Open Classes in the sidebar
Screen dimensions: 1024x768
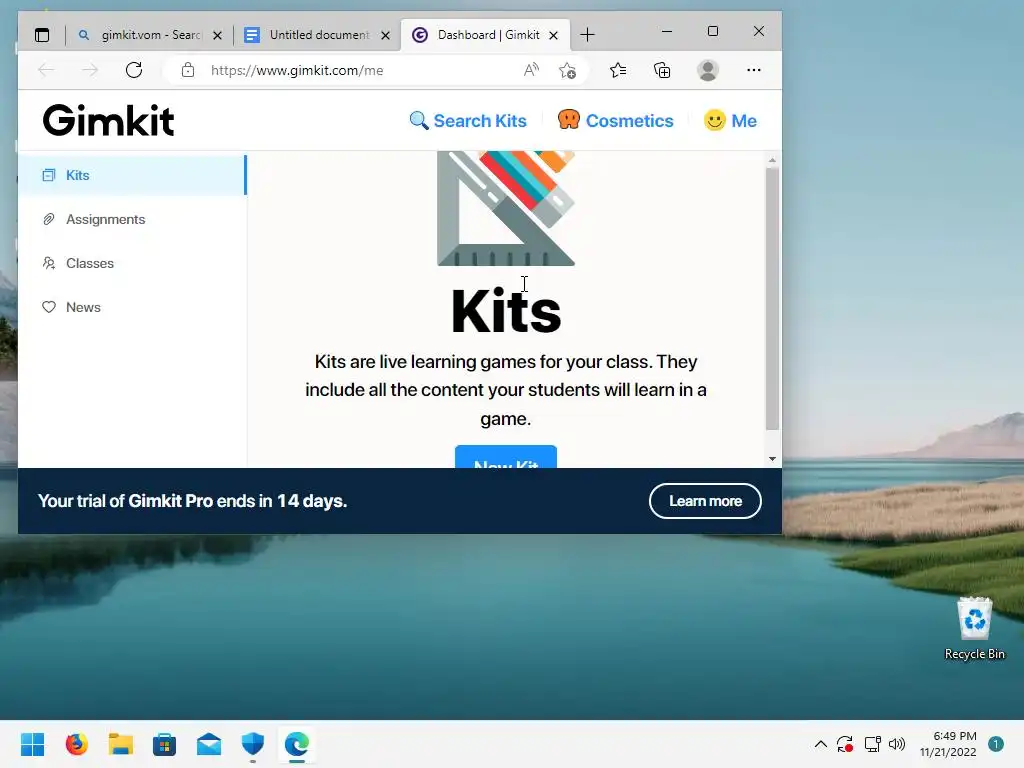(132, 263)
